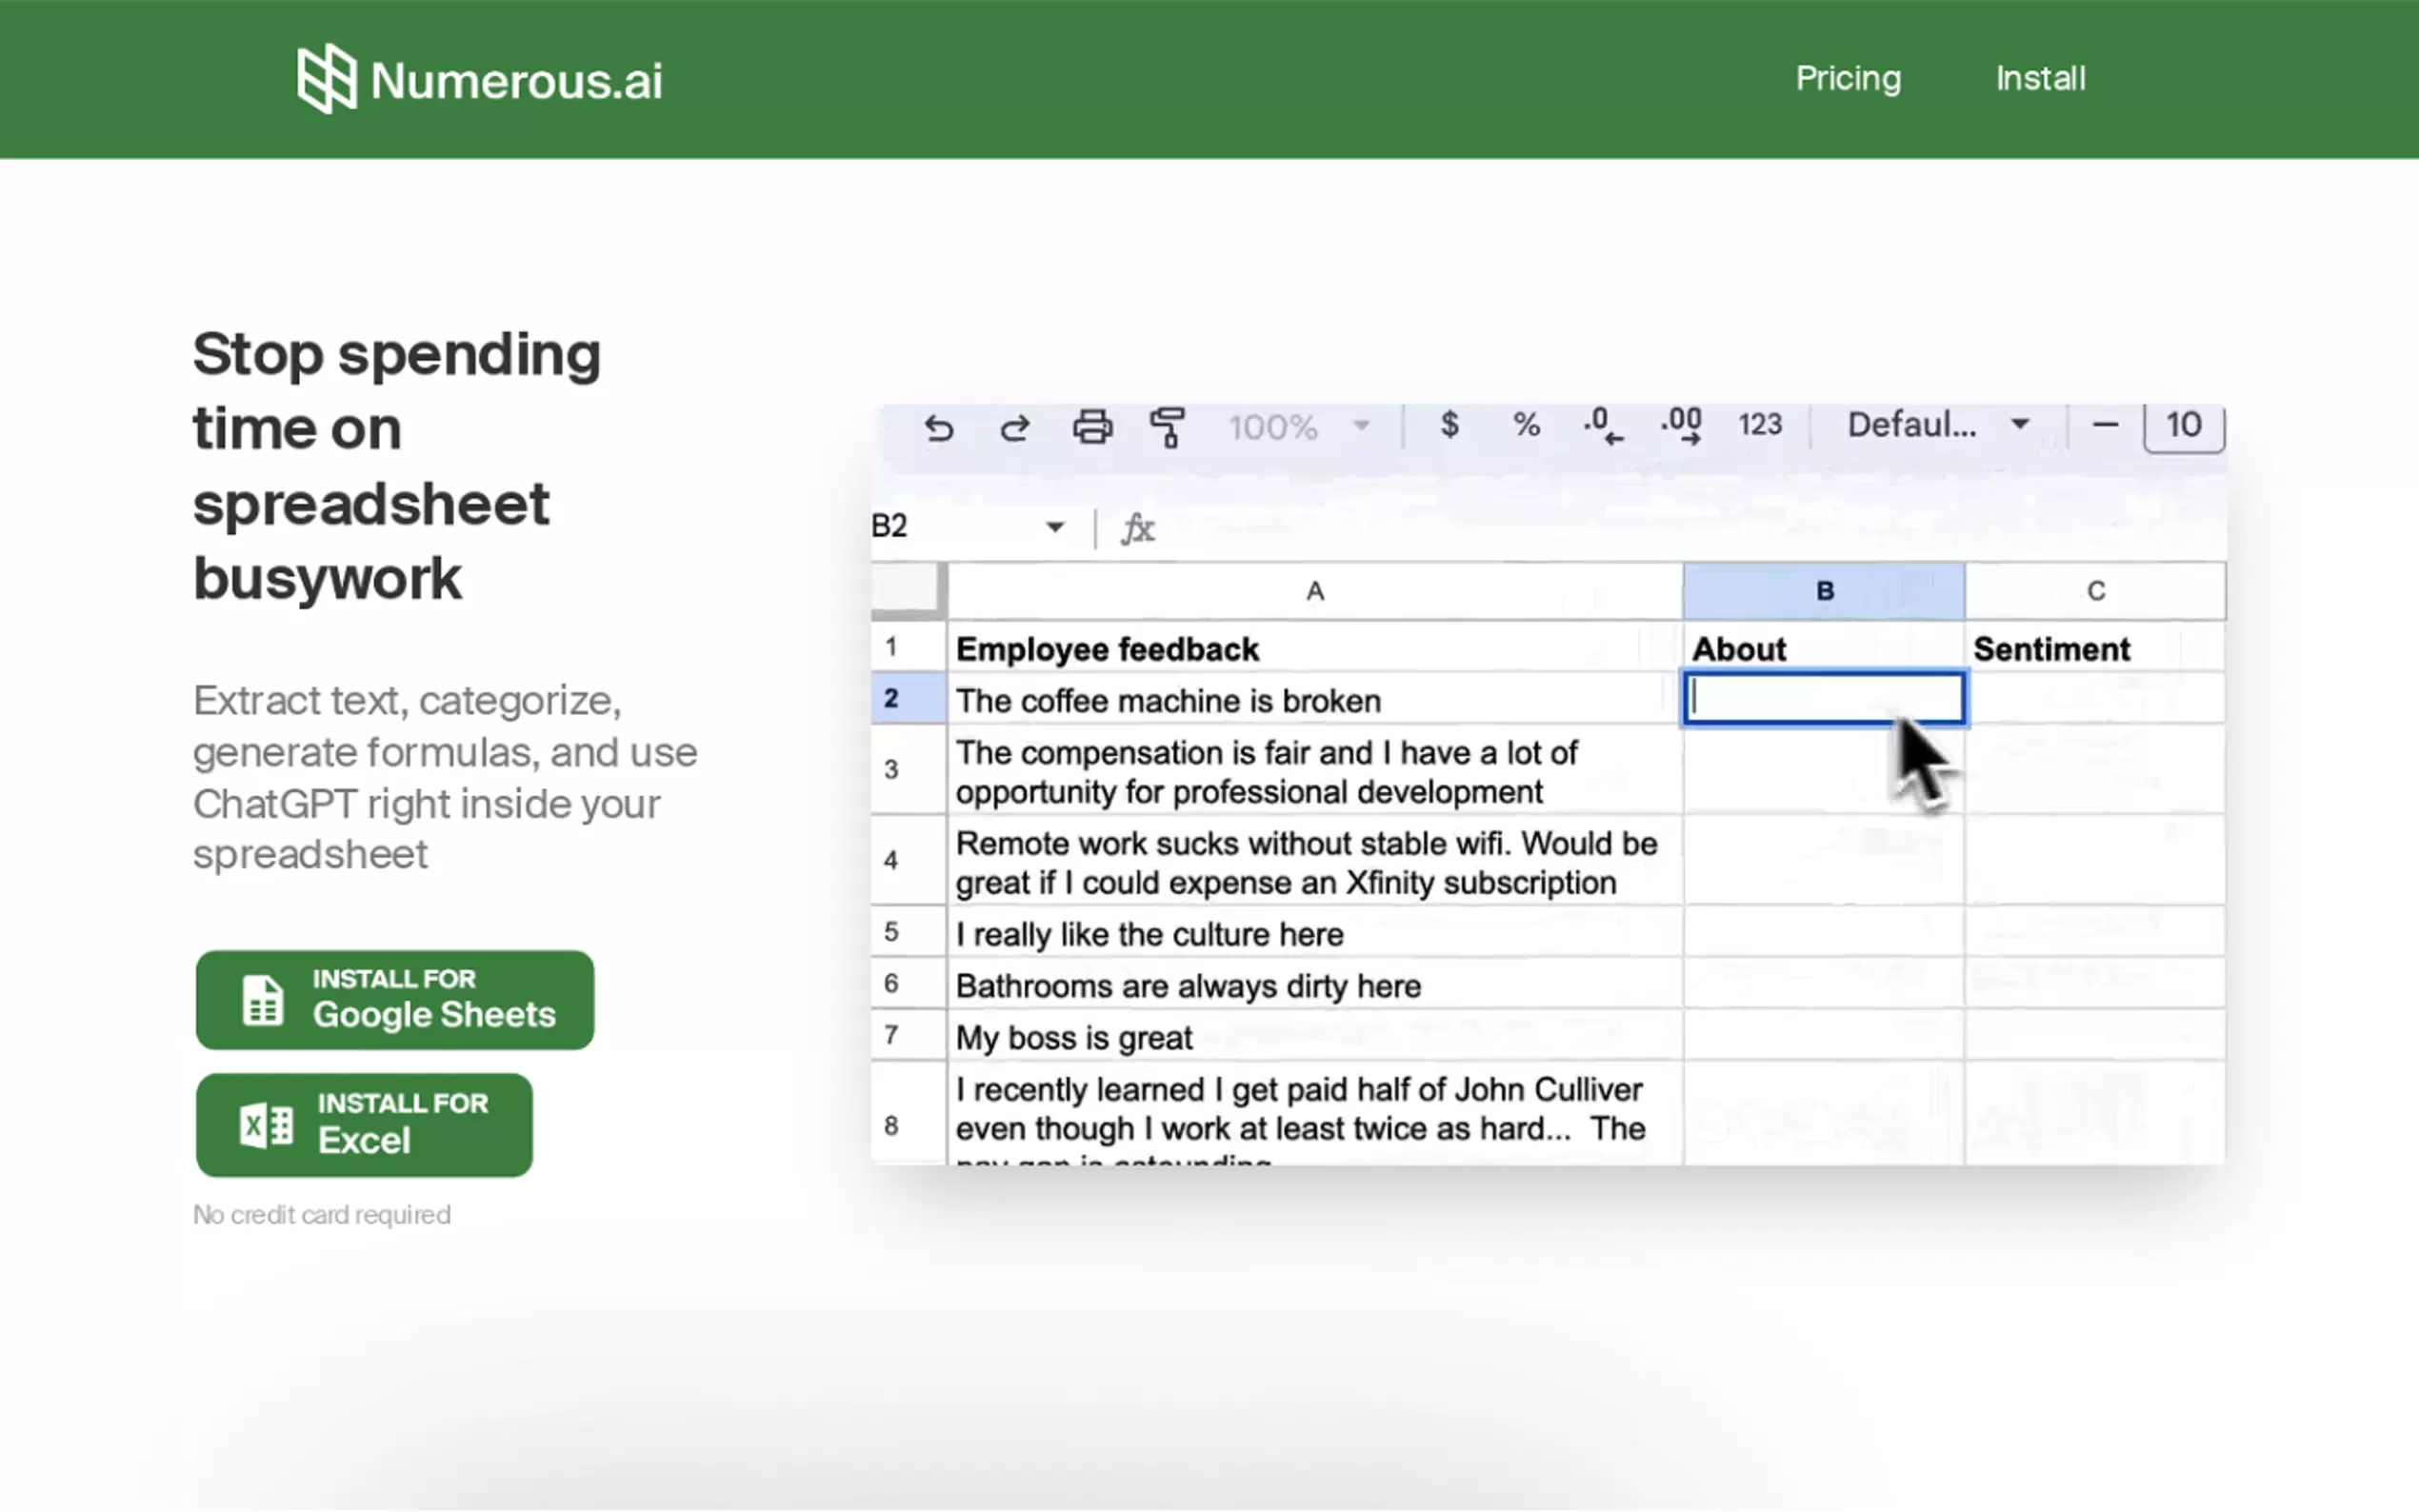Click Install for Google Sheets button

[x=395, y=999]
